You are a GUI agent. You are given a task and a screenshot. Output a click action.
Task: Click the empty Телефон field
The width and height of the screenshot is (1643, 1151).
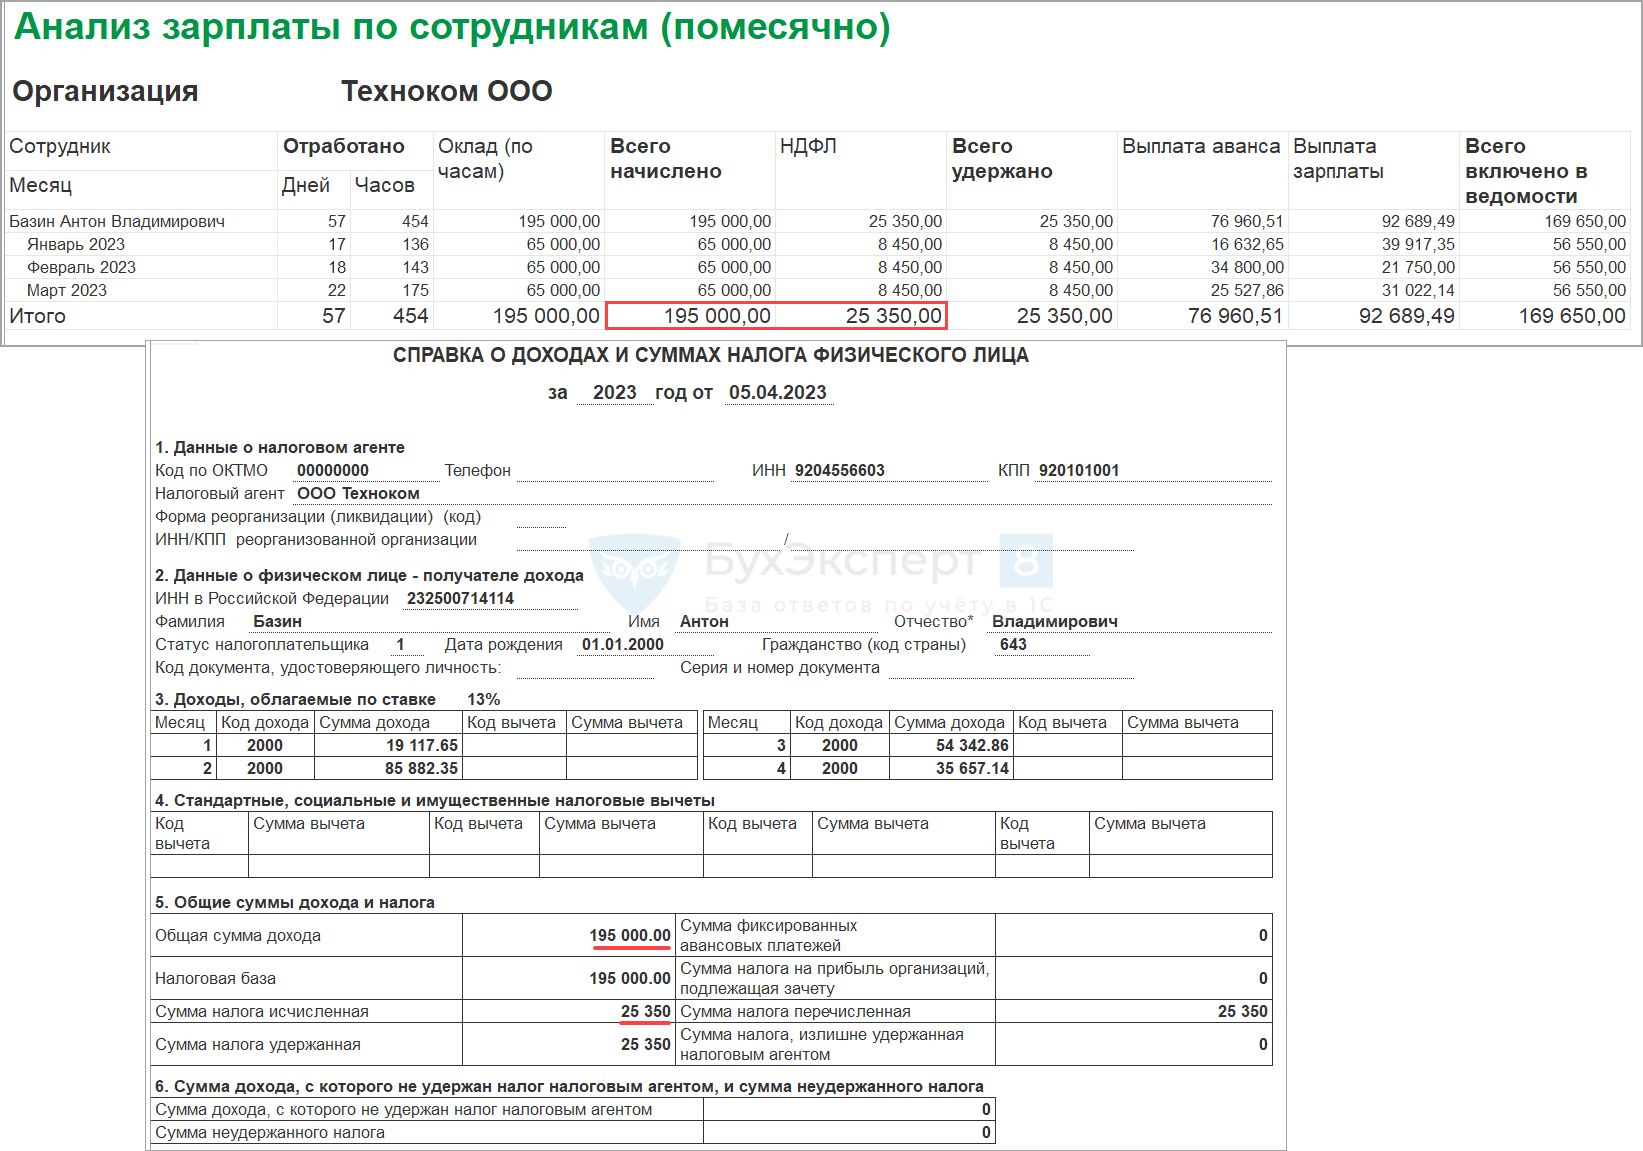[x=614, y=471]
